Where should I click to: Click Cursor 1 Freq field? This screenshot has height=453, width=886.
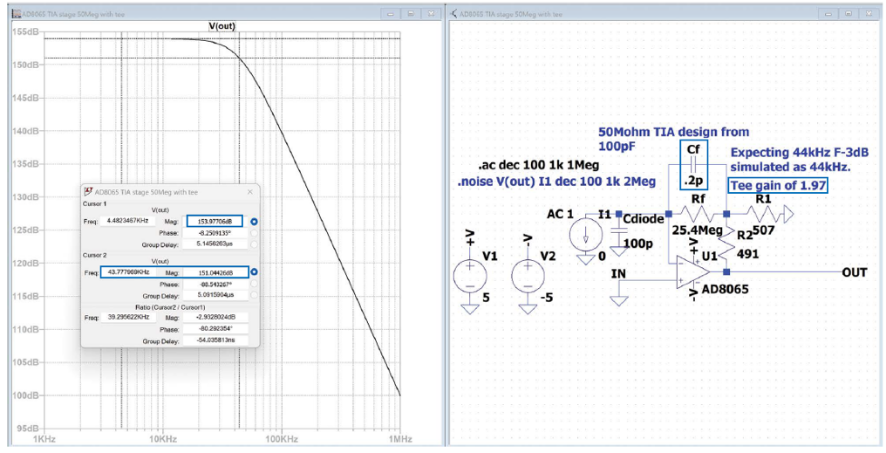click(126, 221)
